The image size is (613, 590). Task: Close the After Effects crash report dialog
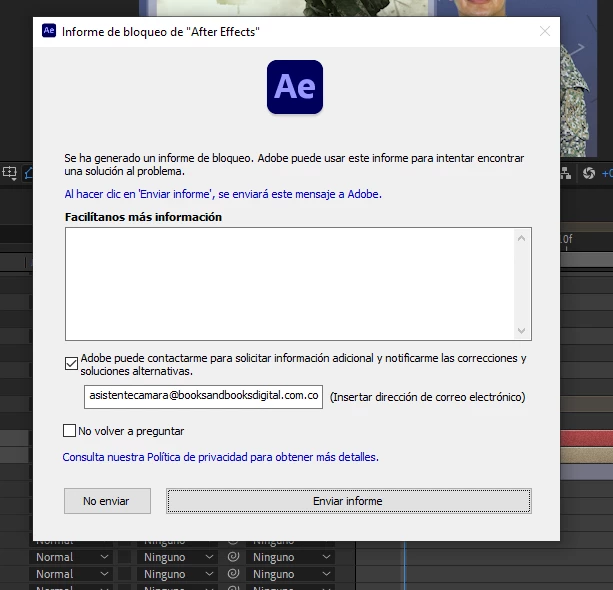[545, 31]
